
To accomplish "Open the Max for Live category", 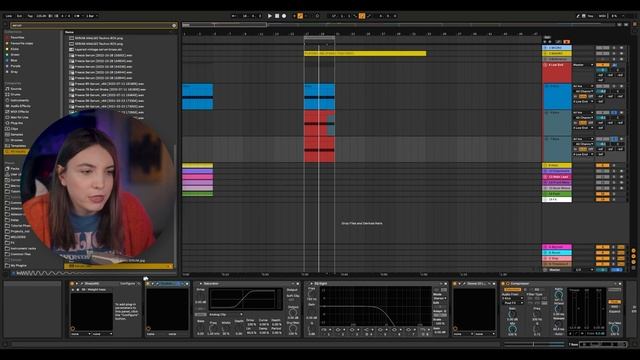I will pos(18,117).
